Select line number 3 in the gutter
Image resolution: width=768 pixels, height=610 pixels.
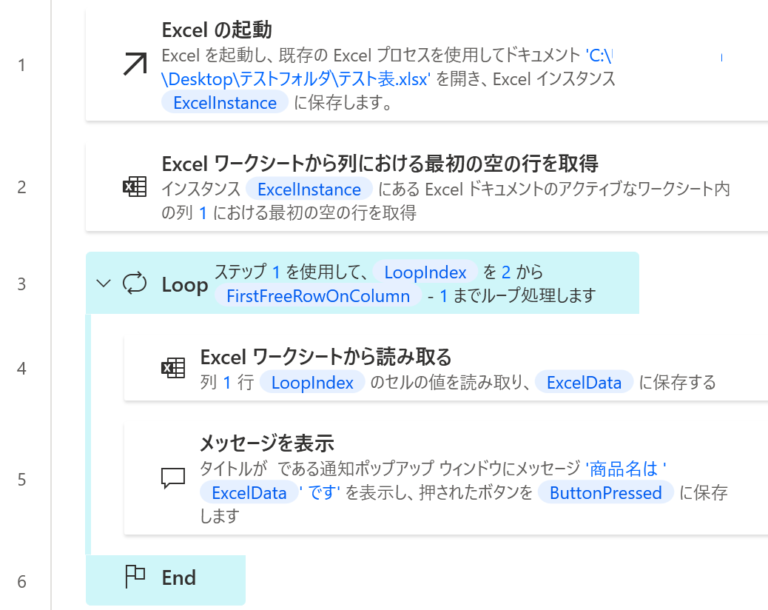(22, 283)
